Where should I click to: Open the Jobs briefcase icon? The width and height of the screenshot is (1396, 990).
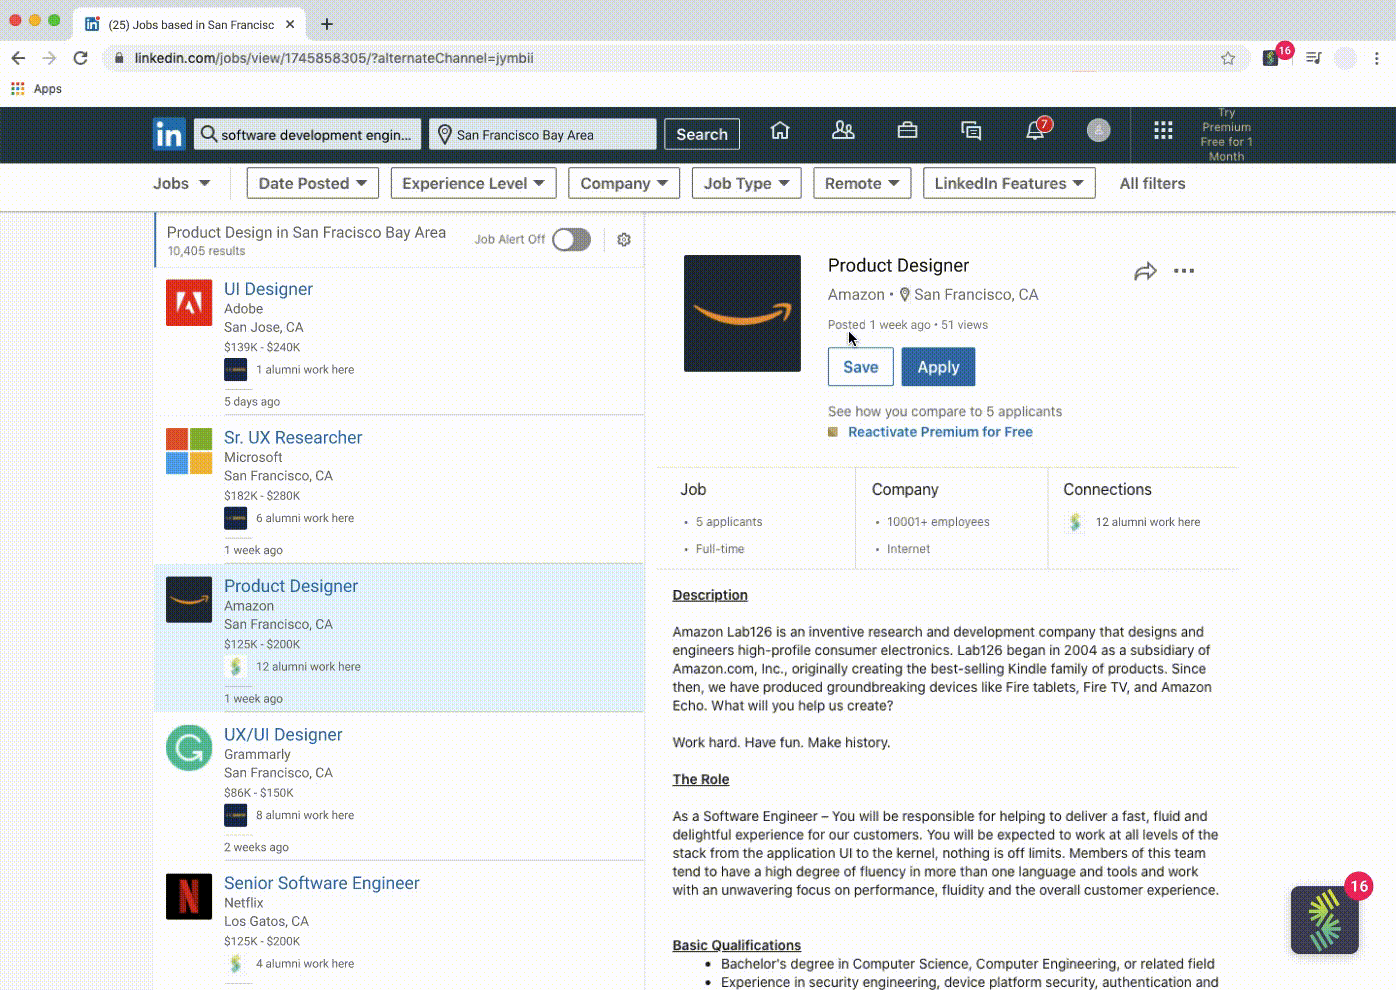907,130
